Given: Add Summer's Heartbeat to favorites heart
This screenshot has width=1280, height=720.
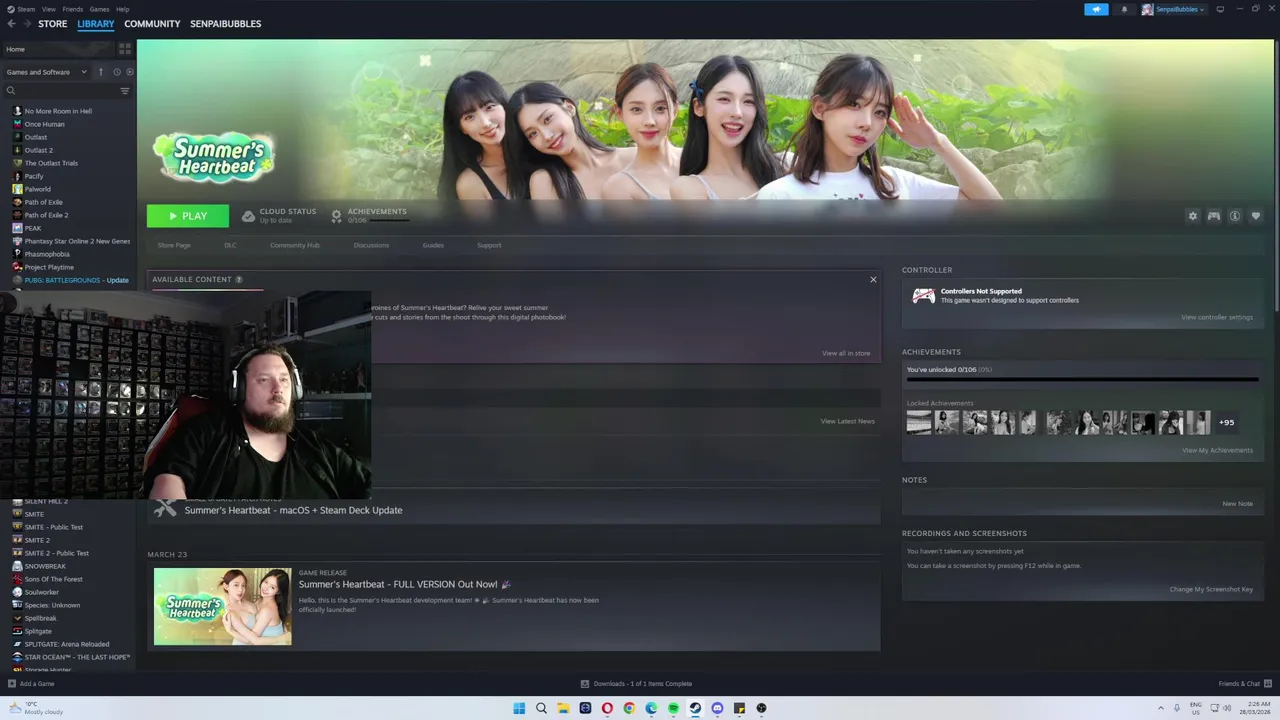Looking at the screenshot, I should (1256, 216).
